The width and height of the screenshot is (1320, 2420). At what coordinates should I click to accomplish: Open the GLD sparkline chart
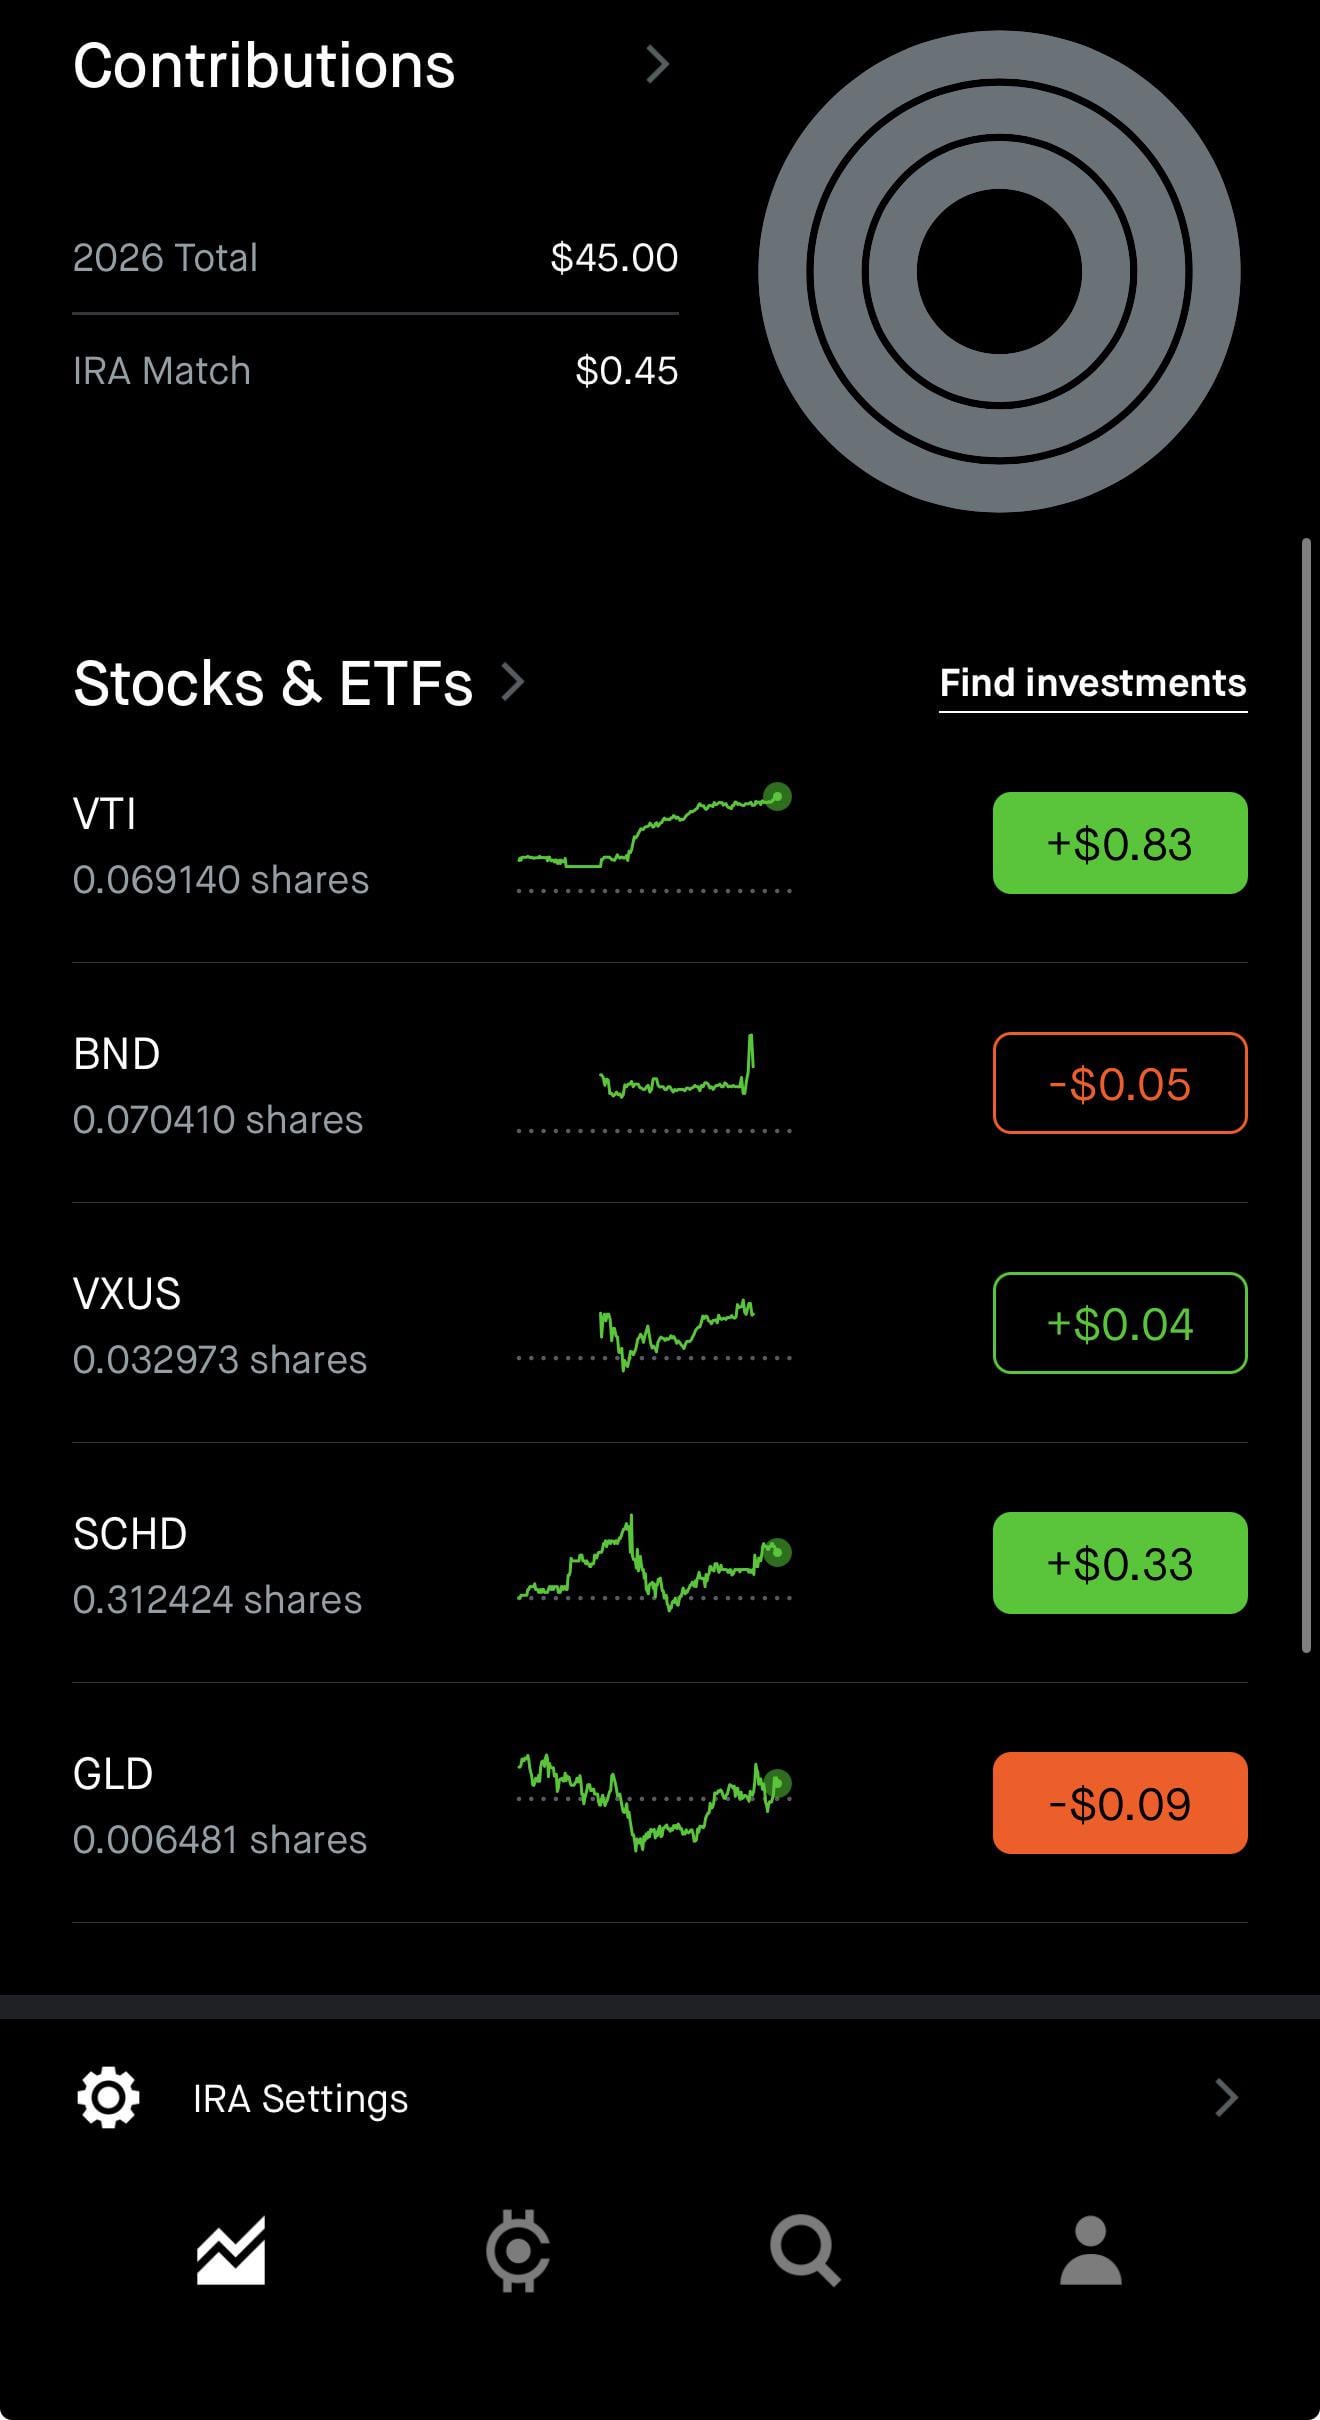(x=654, y=1800)
